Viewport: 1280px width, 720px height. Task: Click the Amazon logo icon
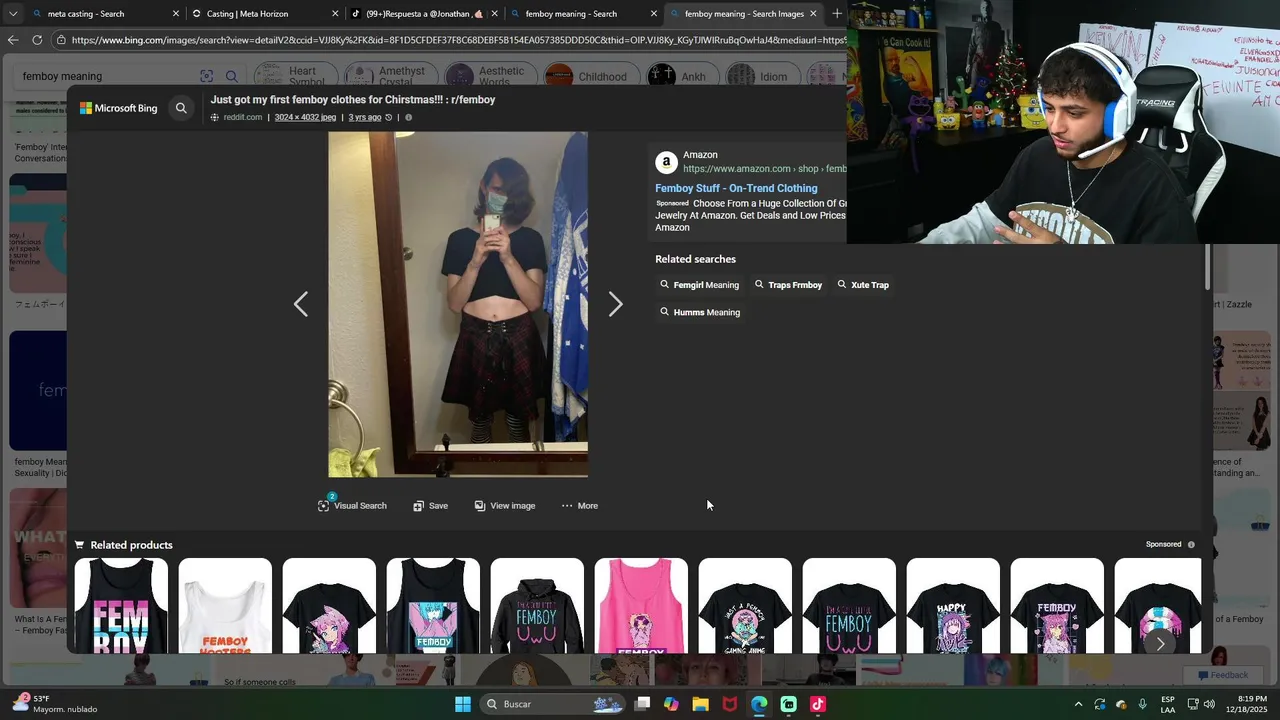(666, 162)
